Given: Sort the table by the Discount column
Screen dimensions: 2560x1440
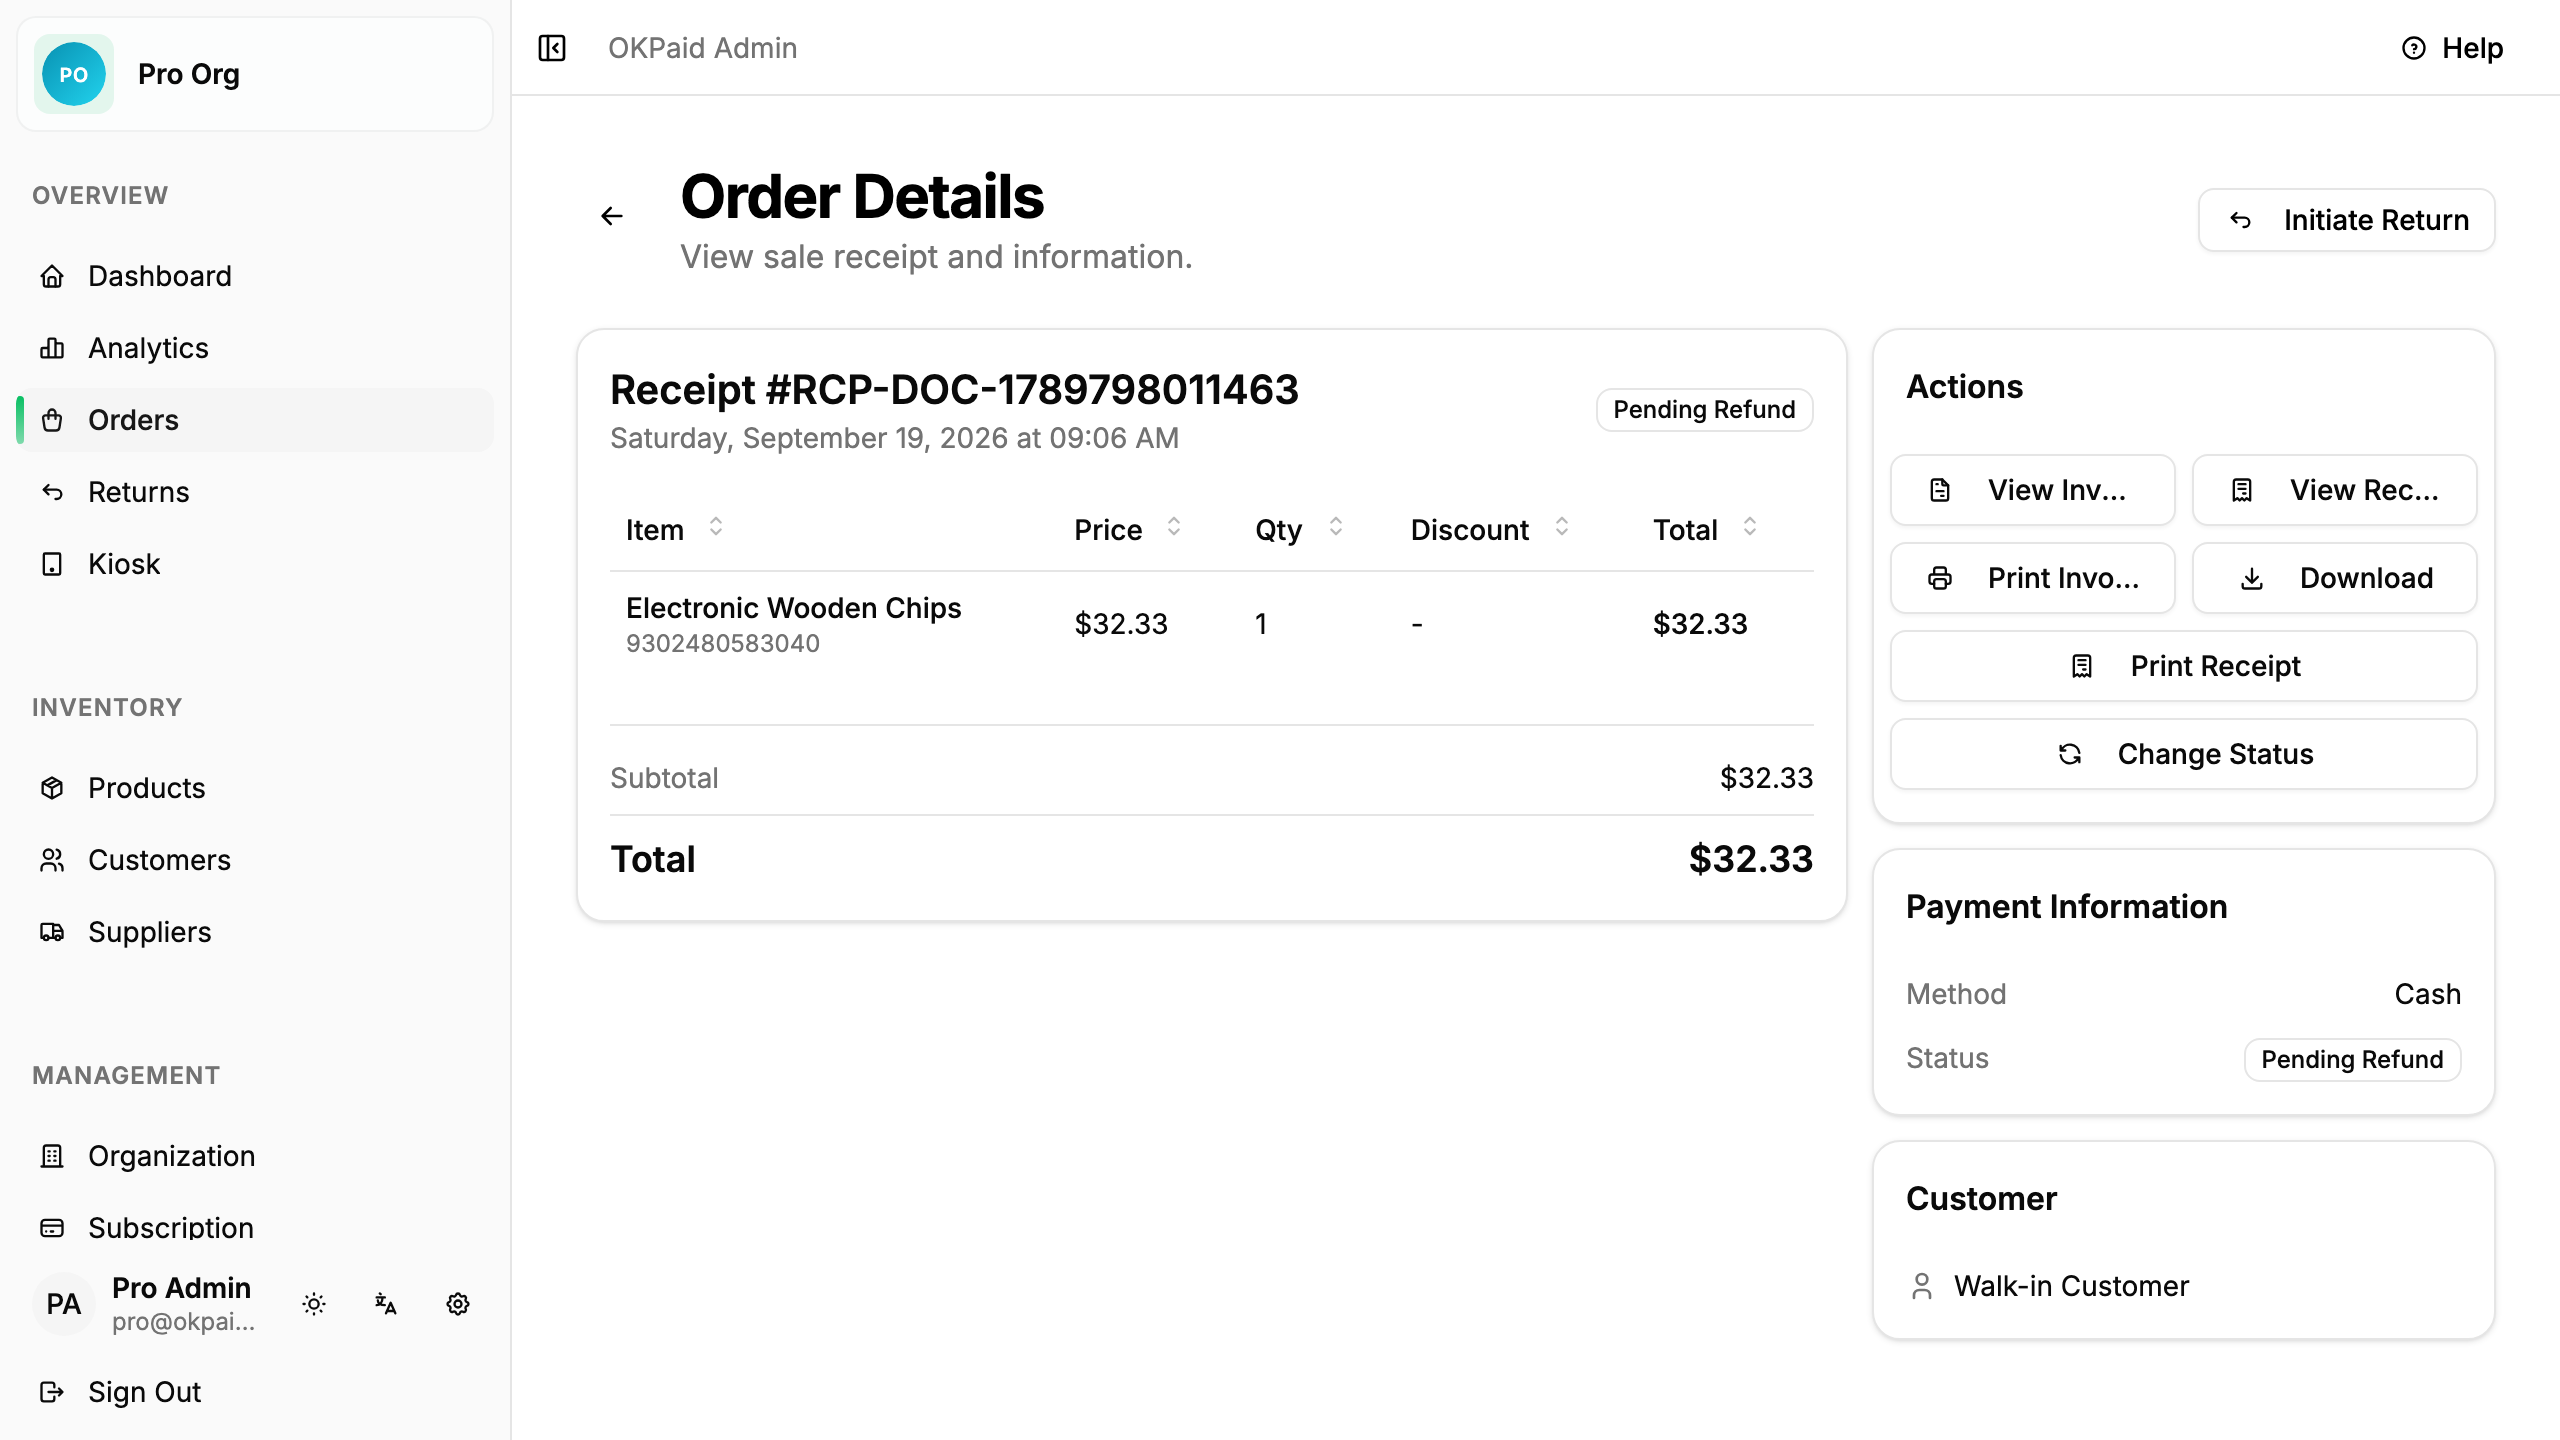Looking at the screenshot, I should 1490,529.
